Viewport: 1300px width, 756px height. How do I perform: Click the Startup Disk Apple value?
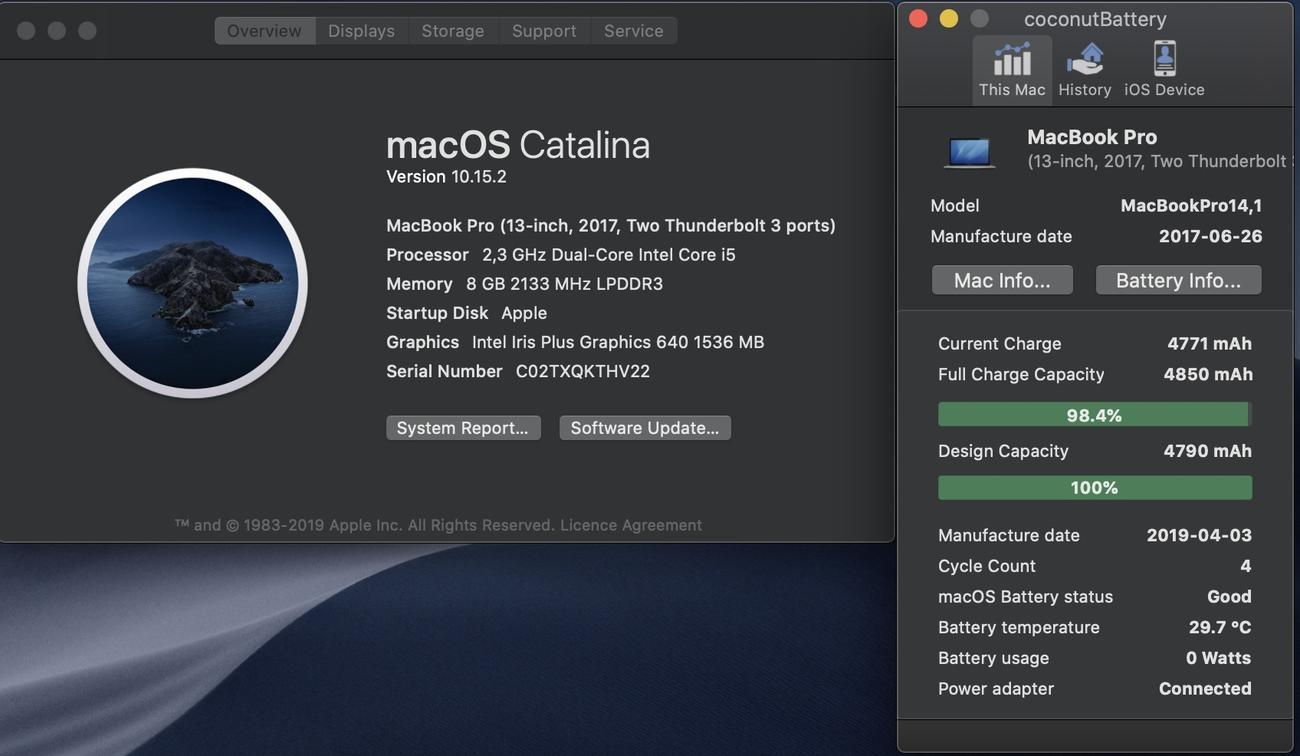(524, 313)
